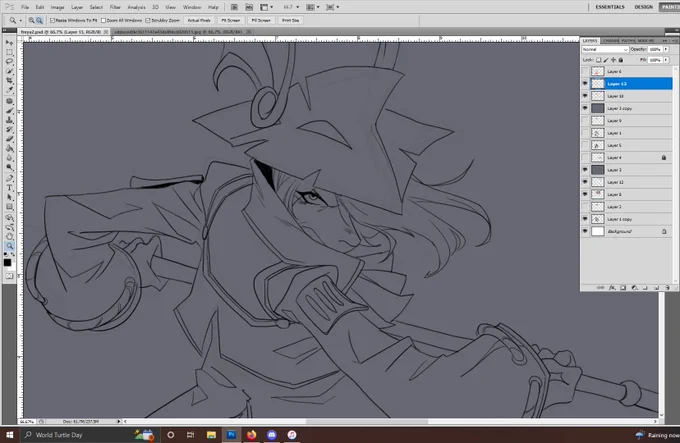The image size is (680, 443).
Task: Toggle Resize Windows To Fit checkbox
Action: 52,20
